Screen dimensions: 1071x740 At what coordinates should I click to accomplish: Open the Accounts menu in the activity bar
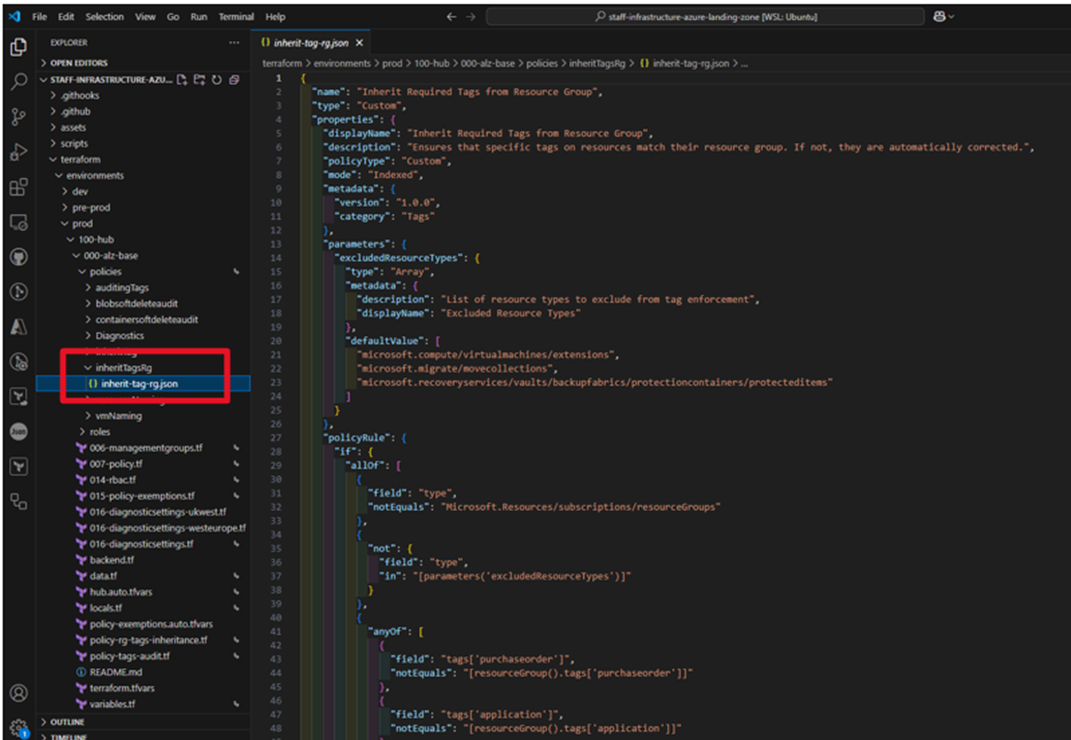[18, 693]
